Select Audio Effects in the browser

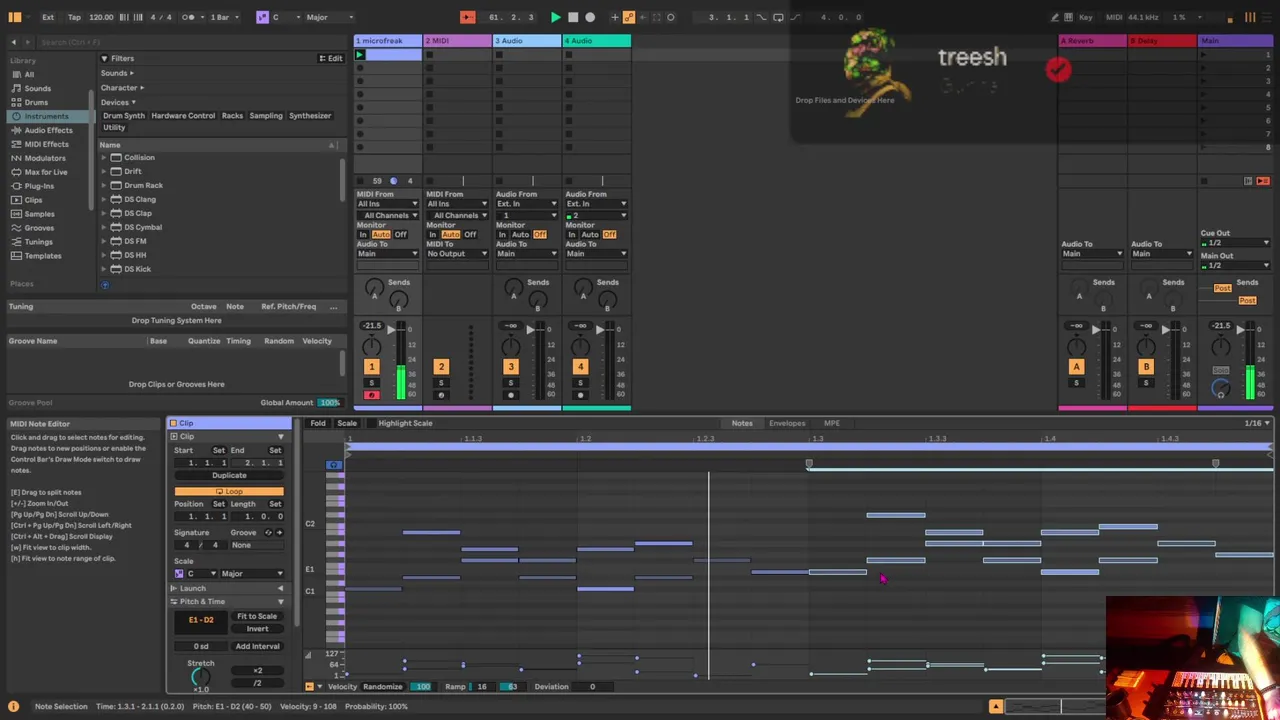(48, 130)
